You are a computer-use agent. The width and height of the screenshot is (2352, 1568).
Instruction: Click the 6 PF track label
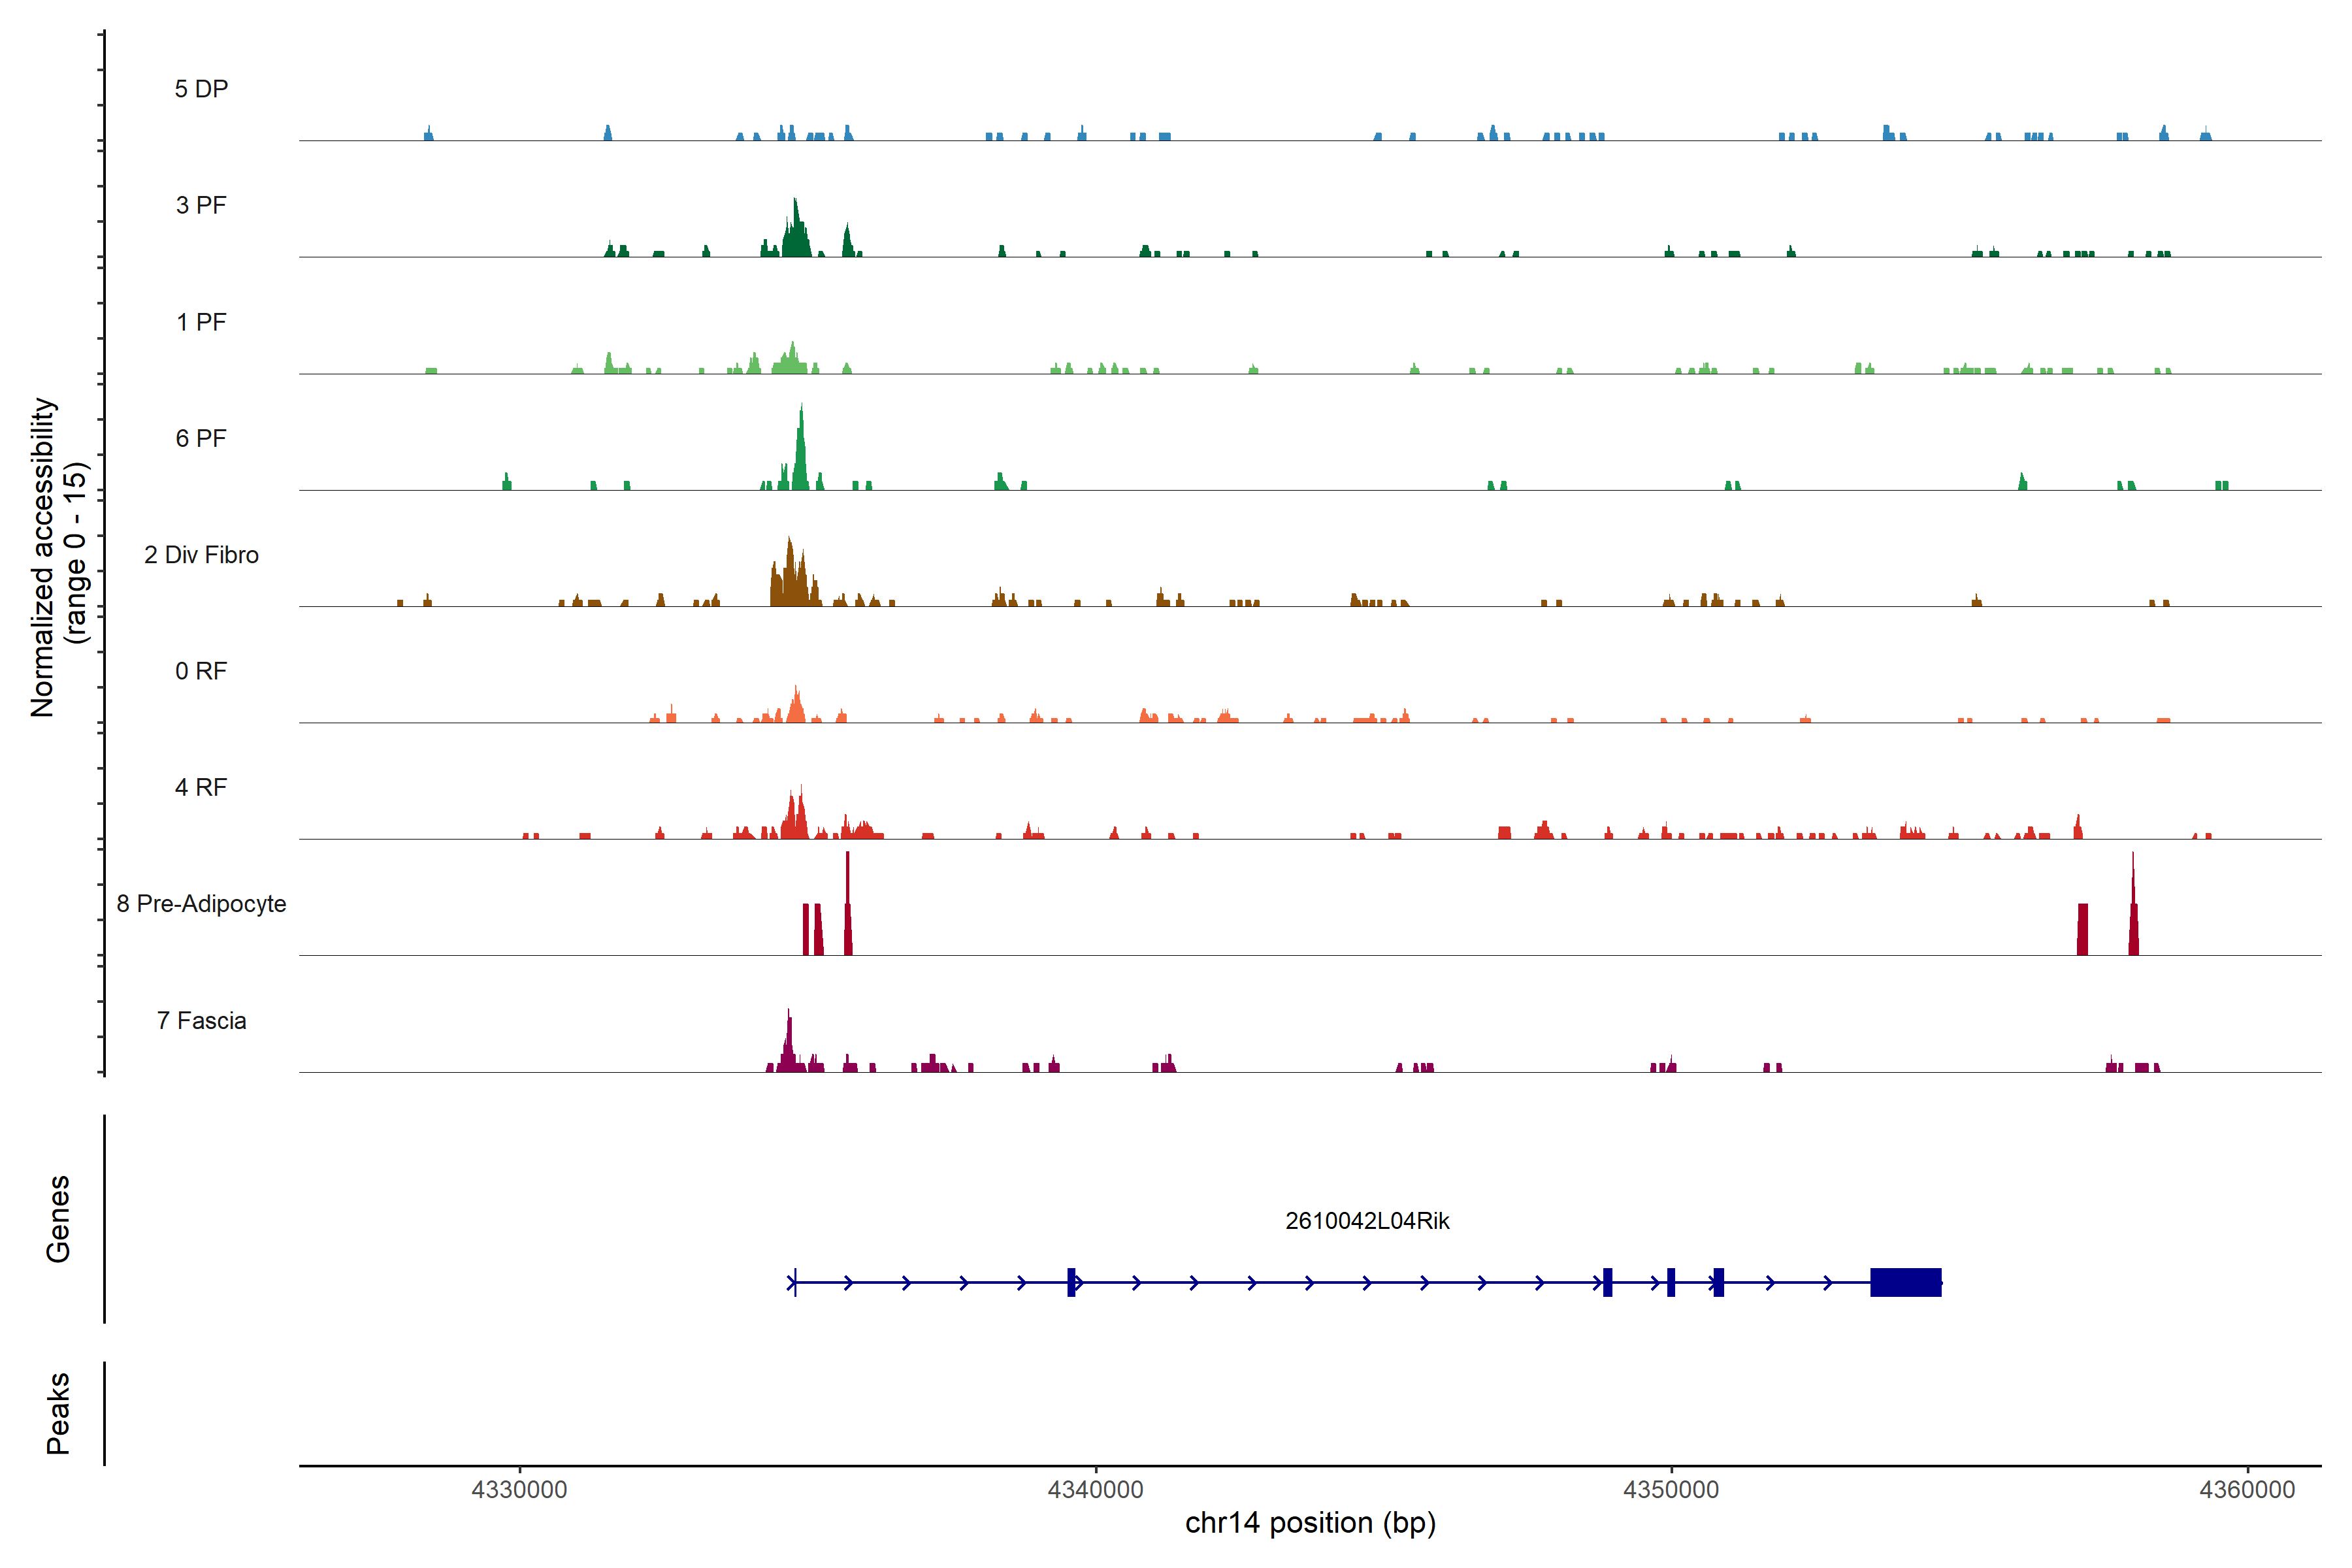coord(201,438)
